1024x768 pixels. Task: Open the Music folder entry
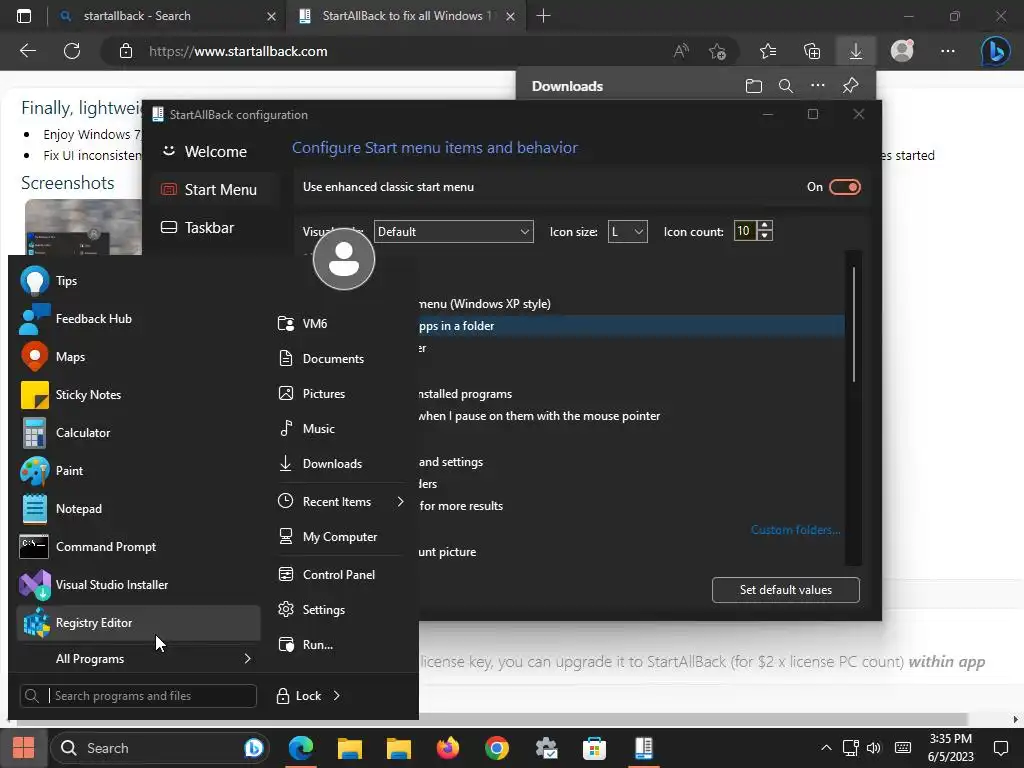[x=340, y=428]
